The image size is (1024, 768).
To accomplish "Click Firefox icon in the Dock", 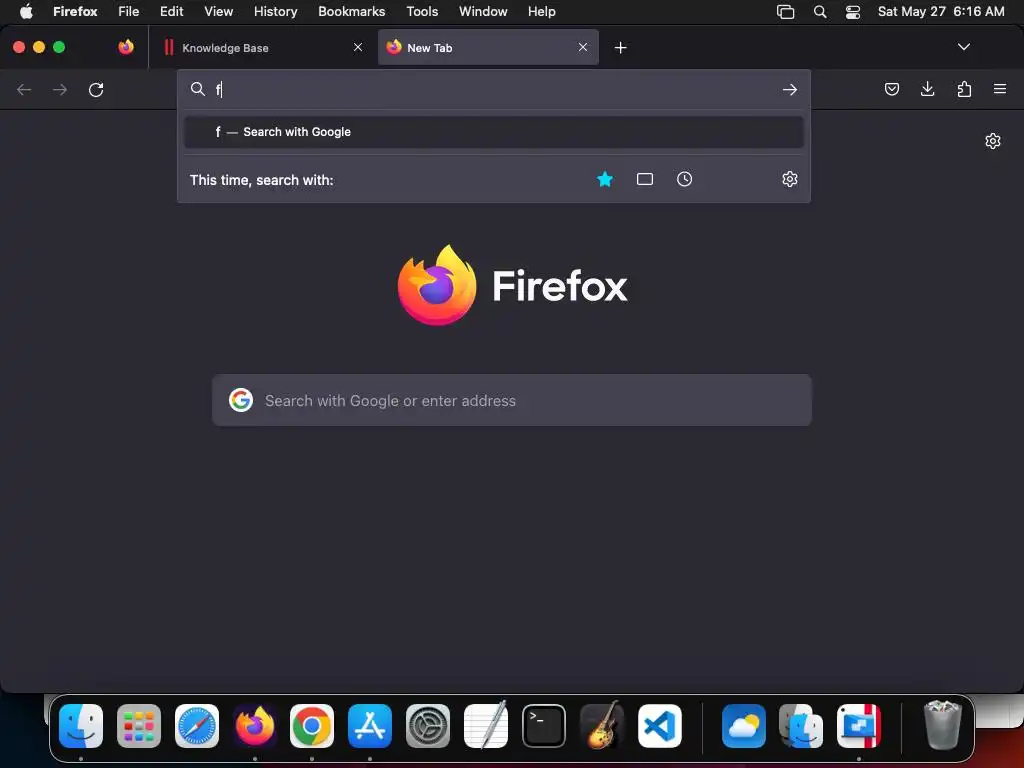I will click(x=255, y=726).
